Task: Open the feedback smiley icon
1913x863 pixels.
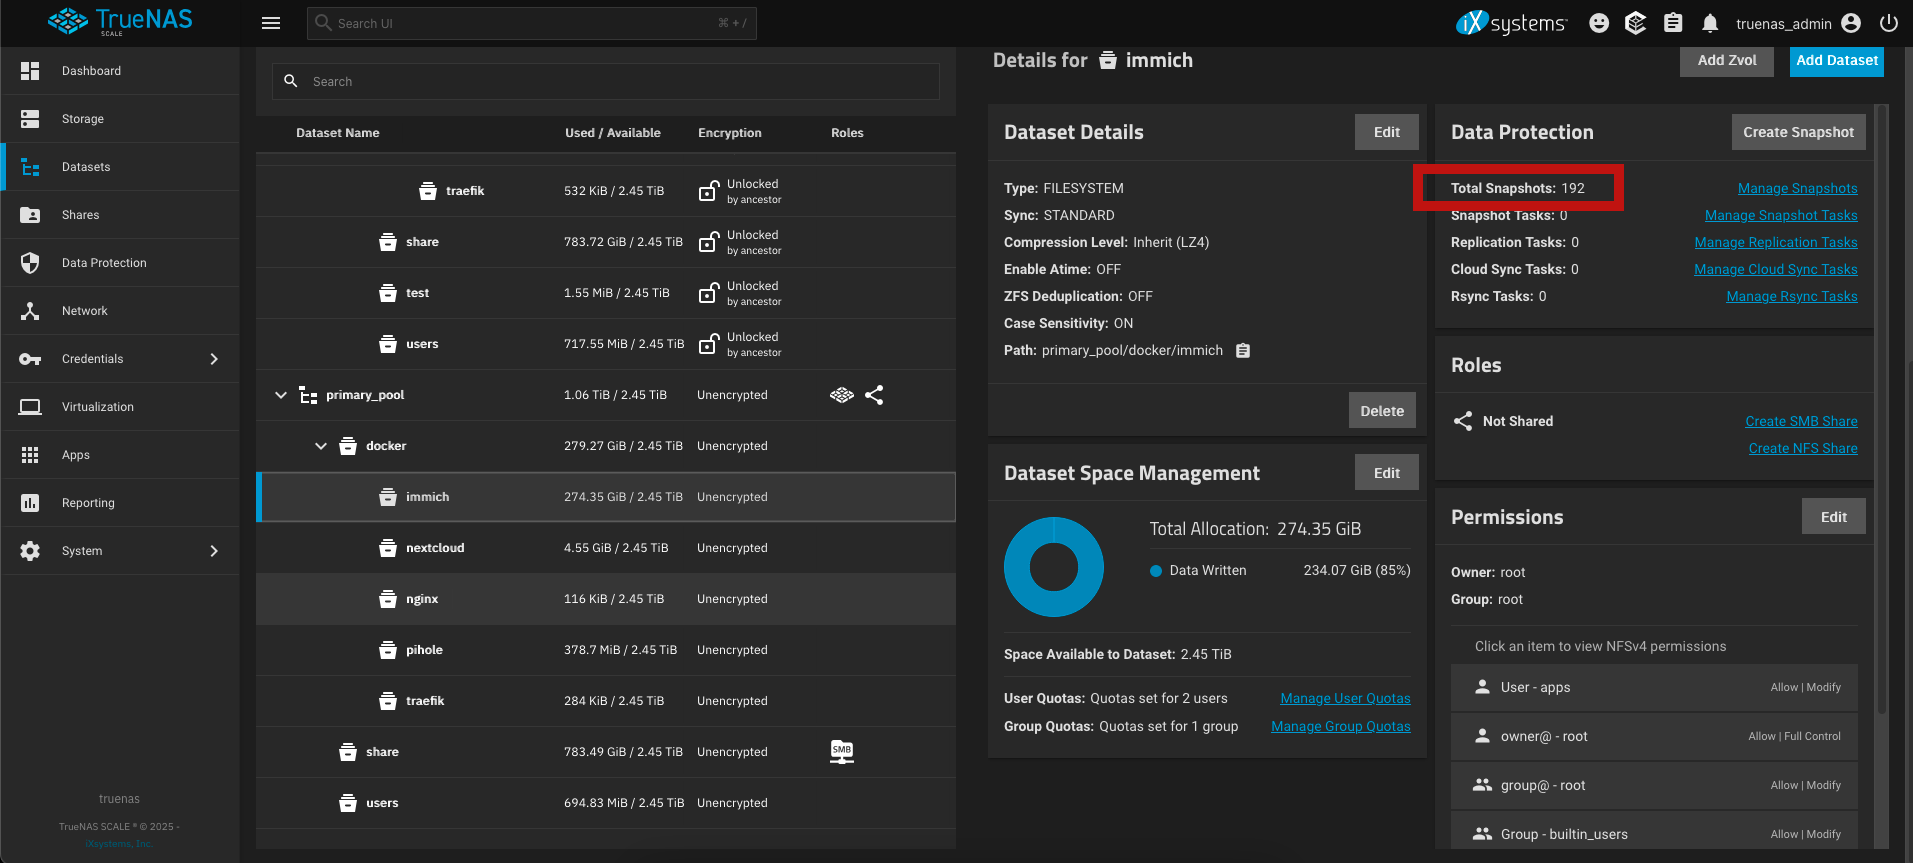Action: point(1599,23)
